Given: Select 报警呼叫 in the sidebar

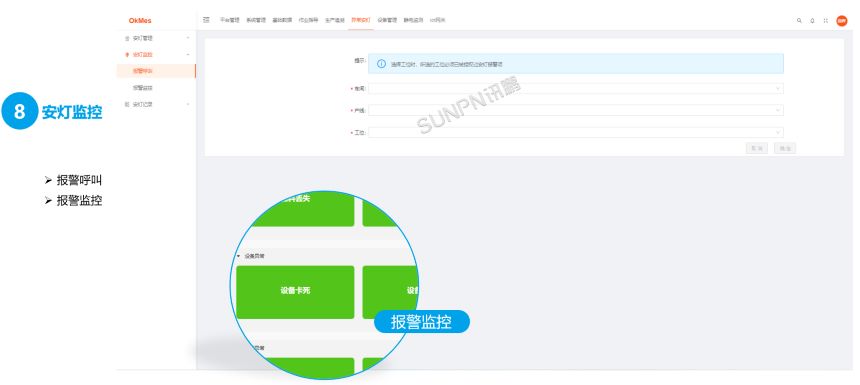Looking at the screenshot, I should click(x=156, y=71).
